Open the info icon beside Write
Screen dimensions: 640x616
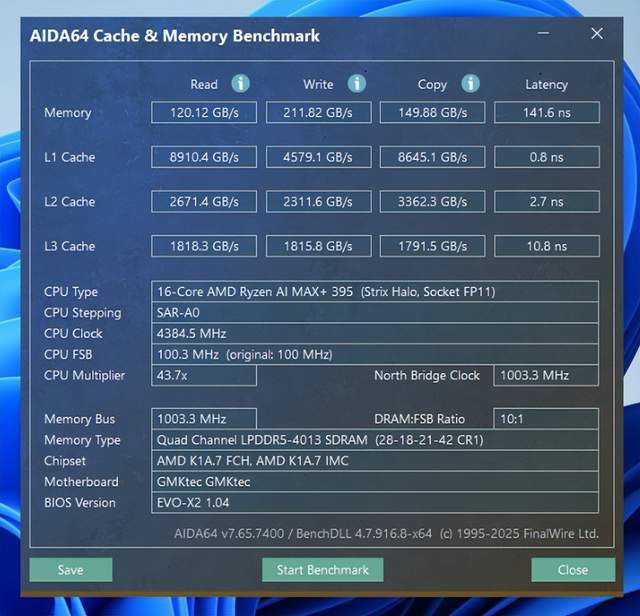point(357,84)
